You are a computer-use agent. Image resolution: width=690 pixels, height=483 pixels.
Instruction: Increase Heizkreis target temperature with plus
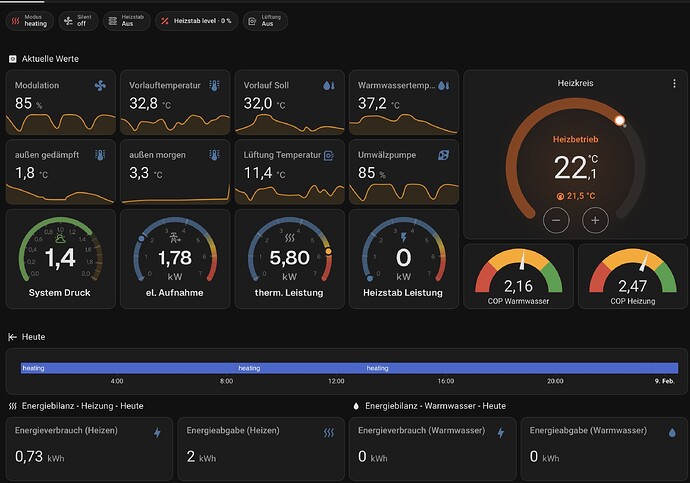(x=595, y=220)
